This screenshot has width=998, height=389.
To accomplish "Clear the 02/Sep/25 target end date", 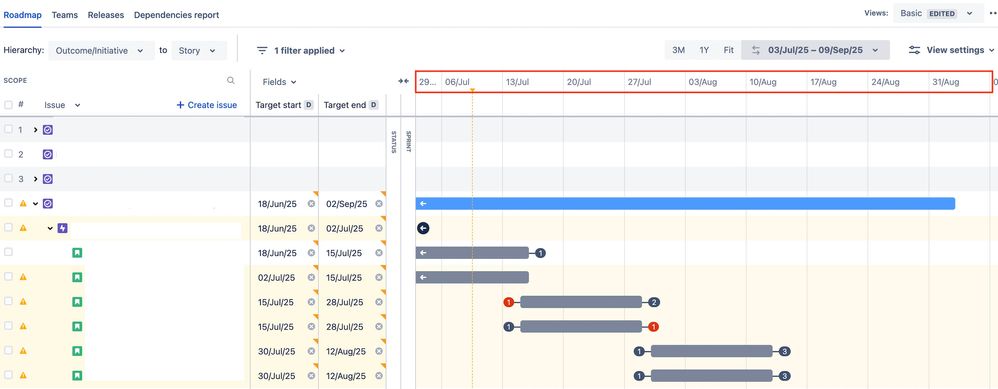I will 379,204.
